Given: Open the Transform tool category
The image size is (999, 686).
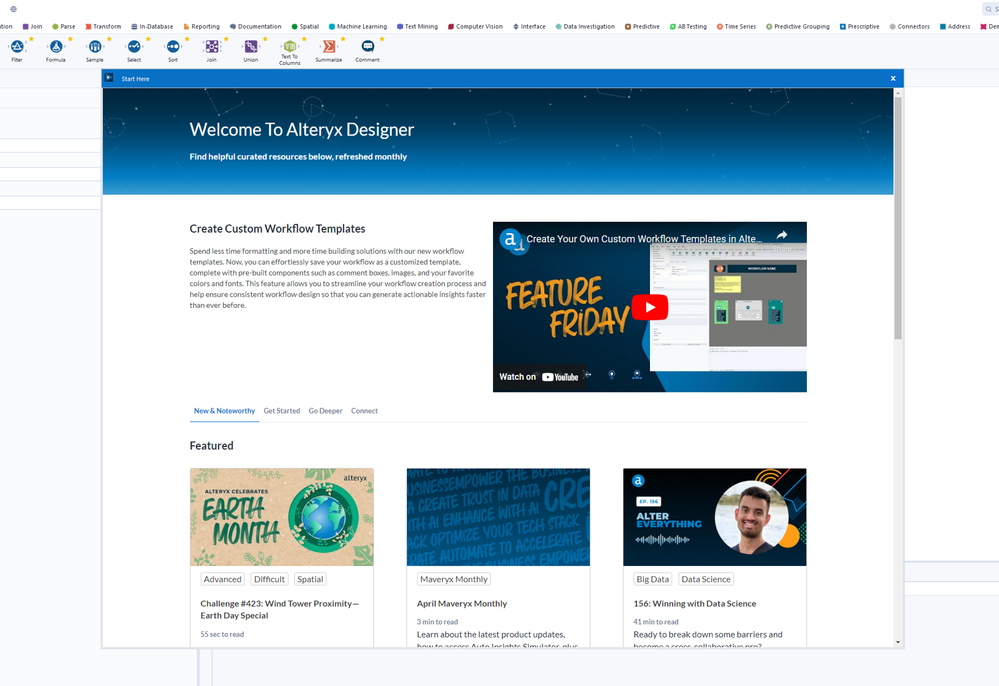Looking at the screenshot, I should 103,27.
